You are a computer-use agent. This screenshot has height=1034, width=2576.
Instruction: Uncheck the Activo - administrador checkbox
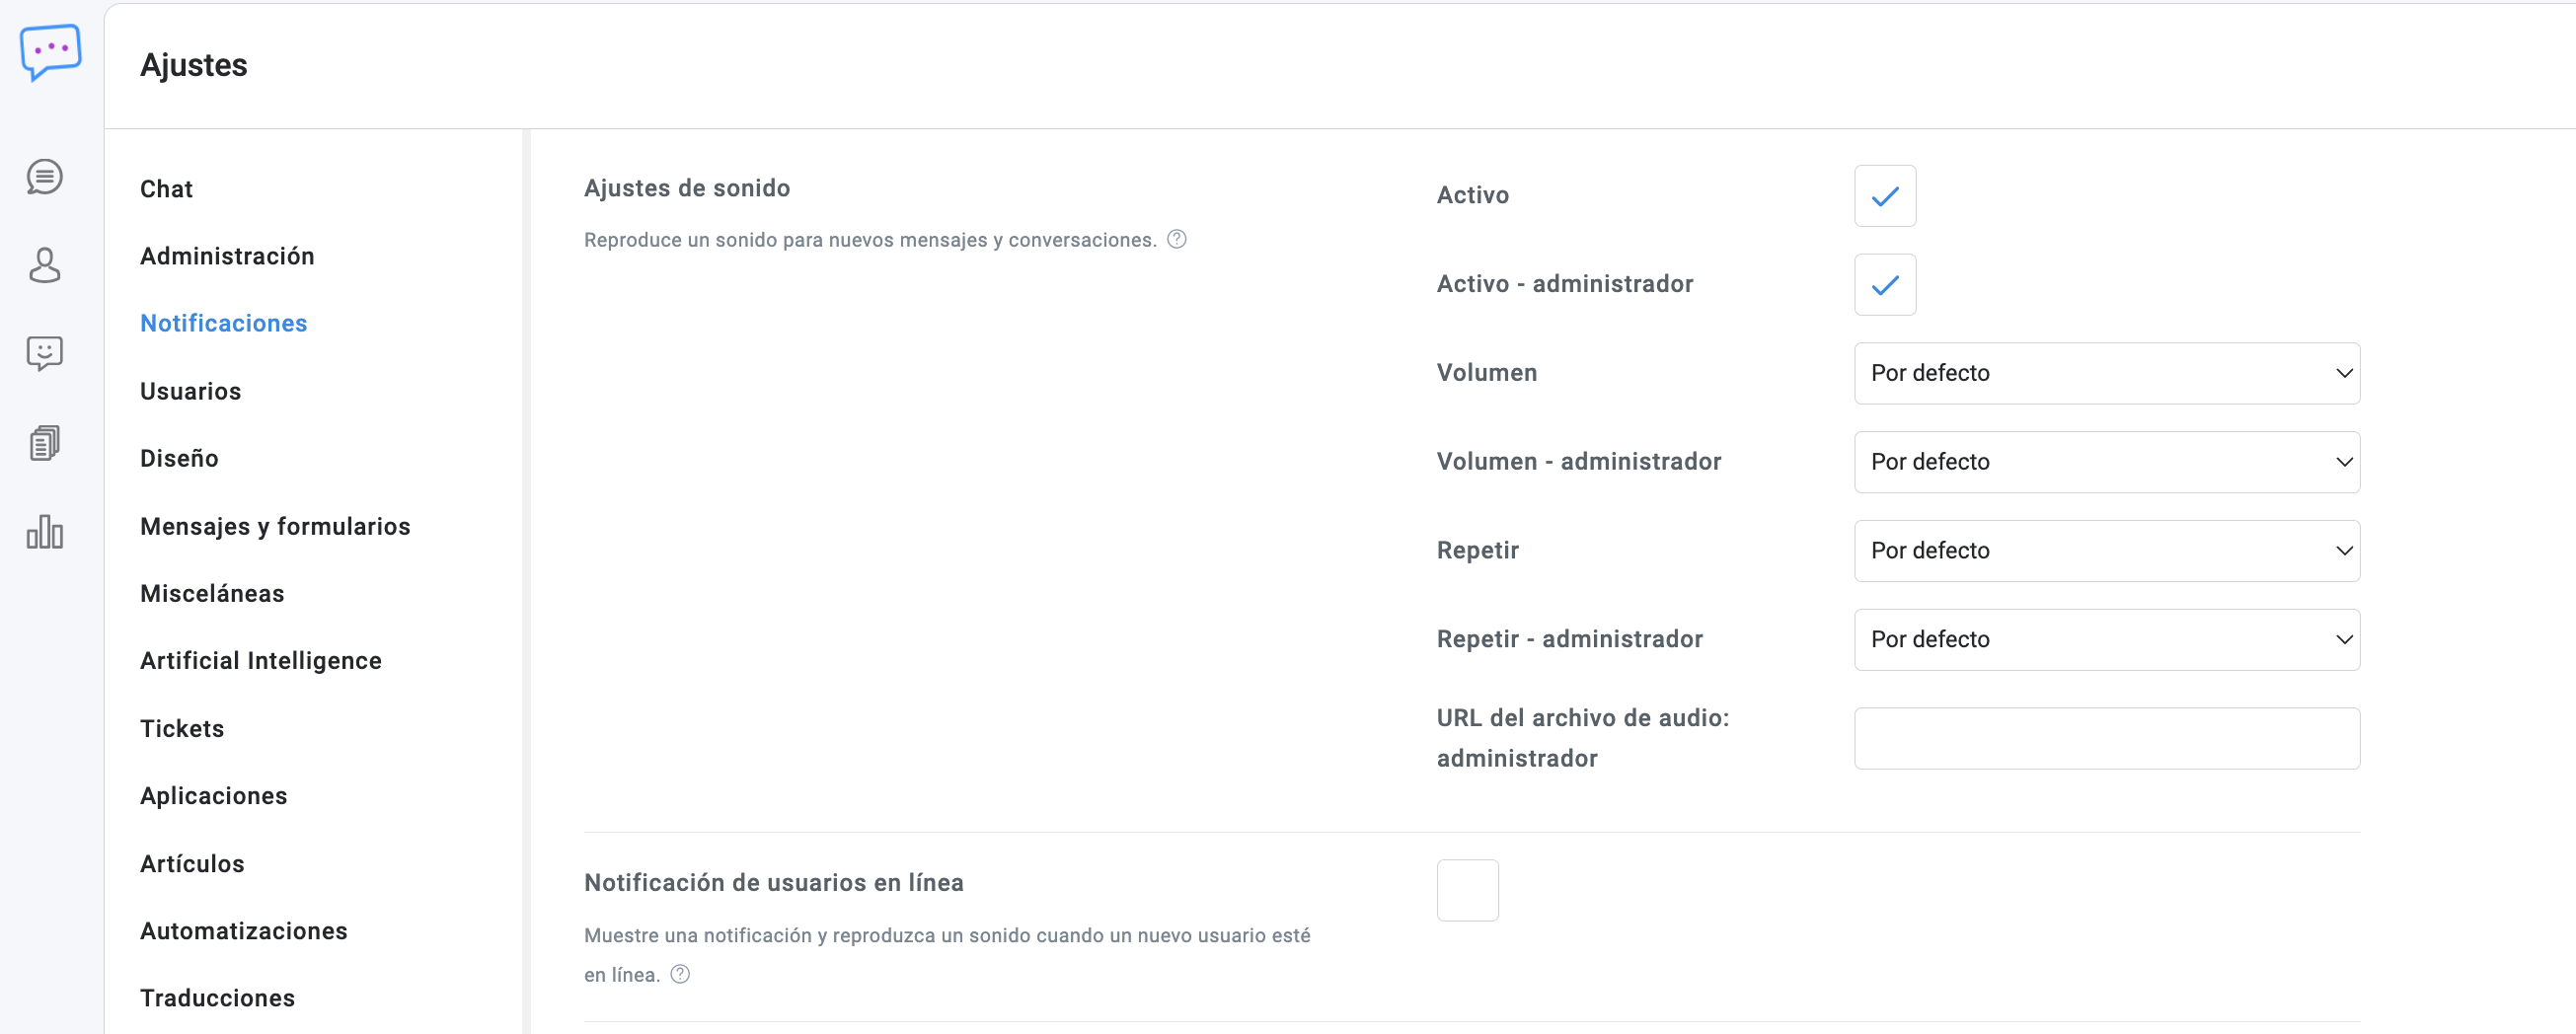coord(1884,285)
